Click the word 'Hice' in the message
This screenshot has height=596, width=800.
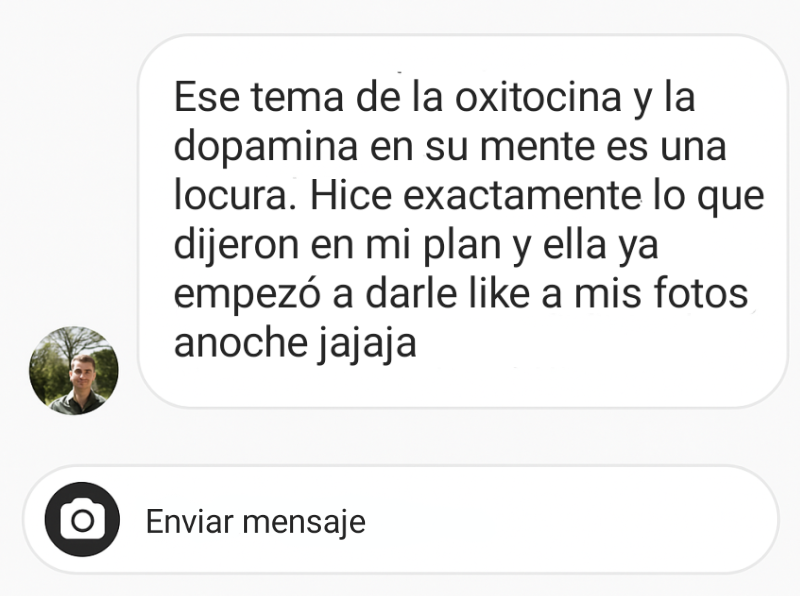point(351,195)
